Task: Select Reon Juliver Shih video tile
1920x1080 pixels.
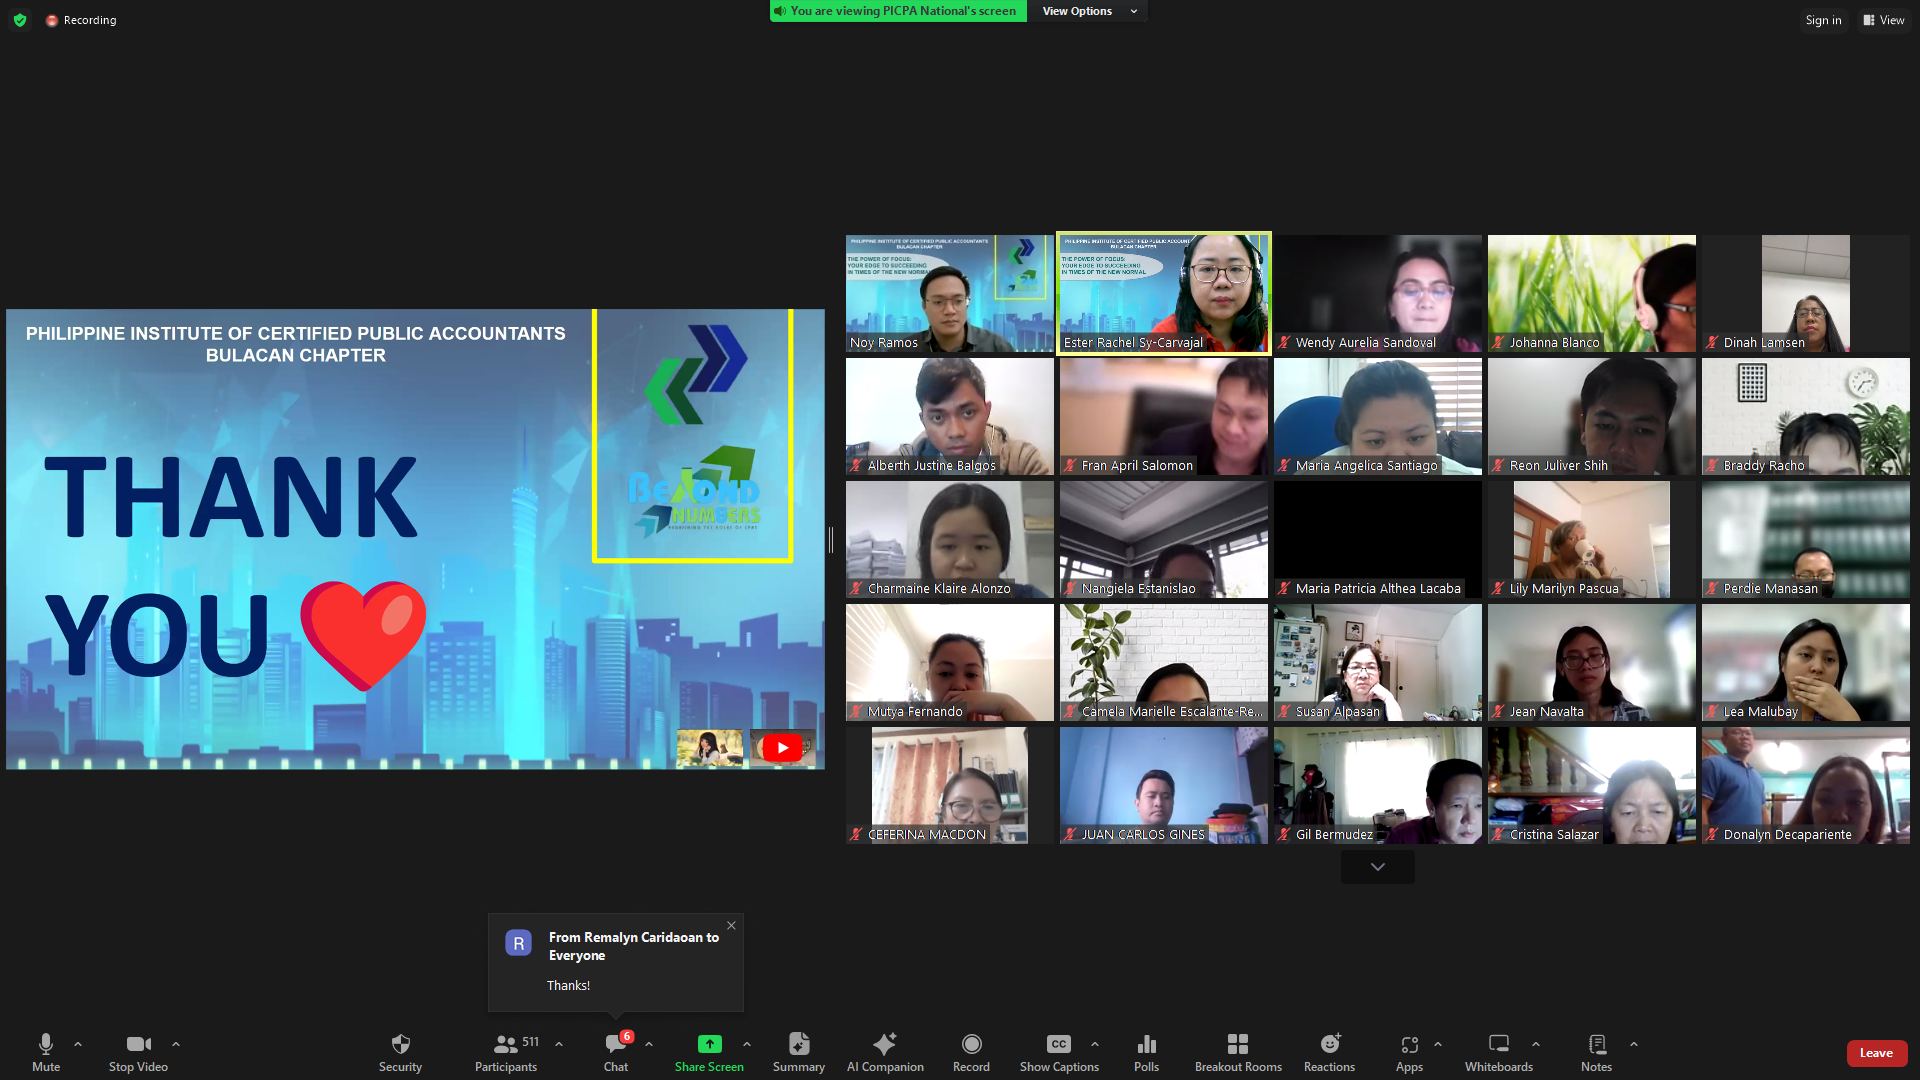Action: 1592,417
